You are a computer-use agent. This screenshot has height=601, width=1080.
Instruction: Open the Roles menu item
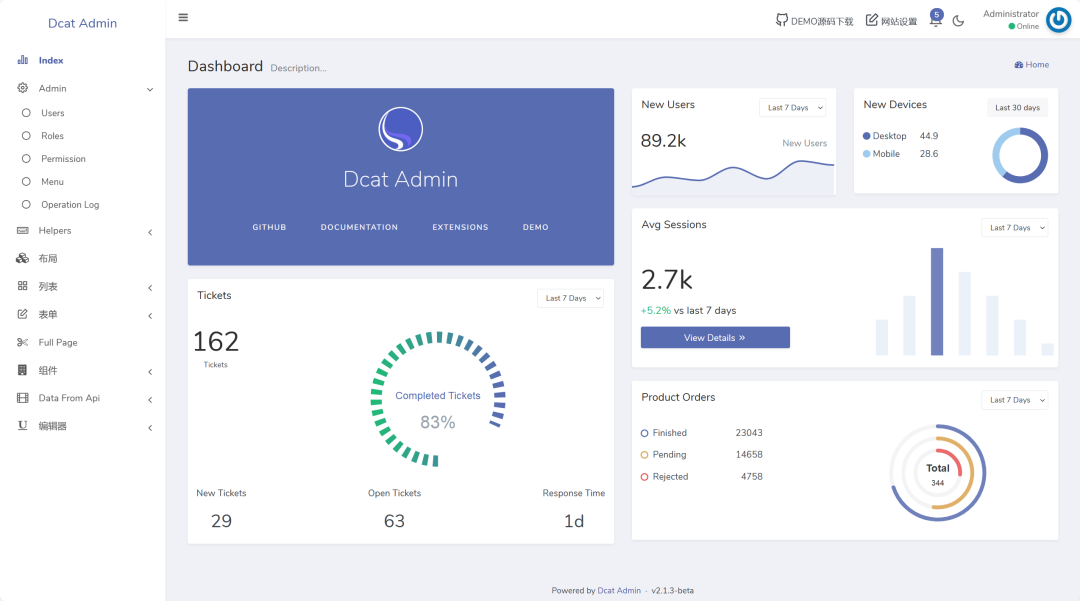tap(83, 136)
